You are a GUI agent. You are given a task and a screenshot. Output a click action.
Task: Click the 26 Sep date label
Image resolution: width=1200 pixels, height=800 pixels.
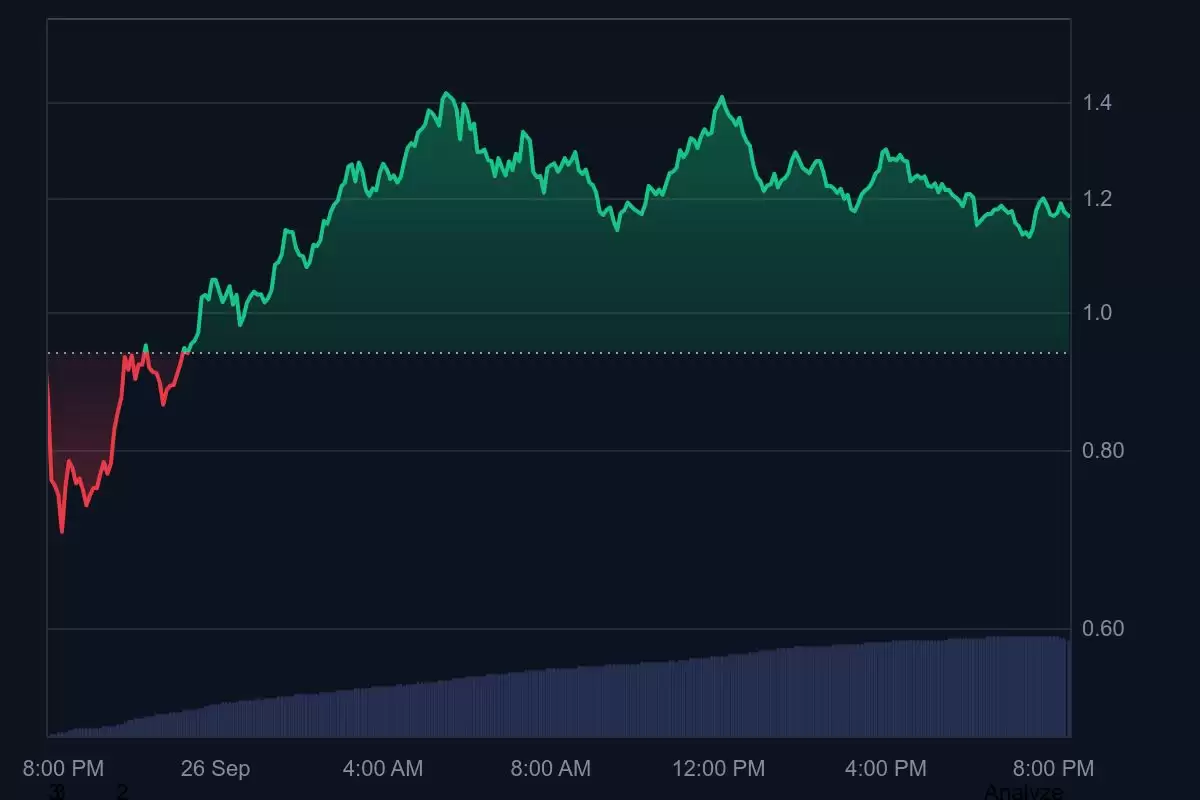tap(215, 769)
